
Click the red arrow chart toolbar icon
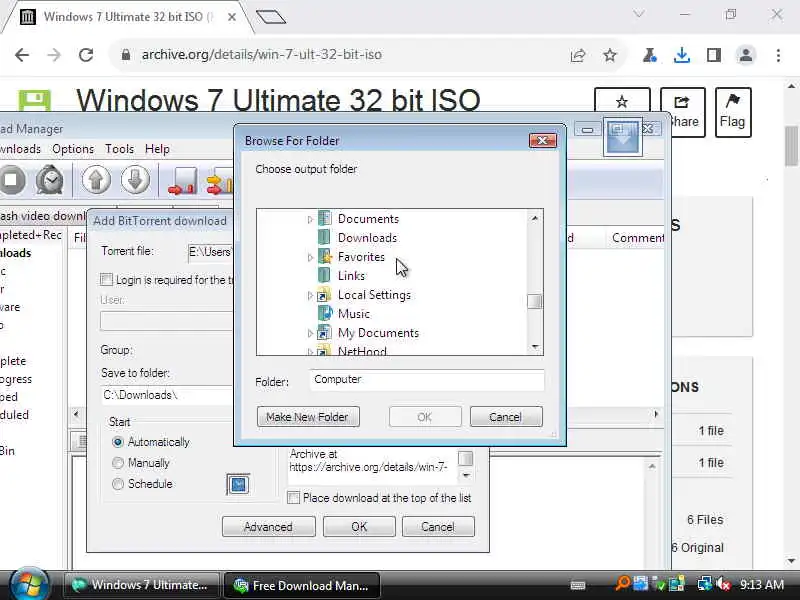(182, 182)
